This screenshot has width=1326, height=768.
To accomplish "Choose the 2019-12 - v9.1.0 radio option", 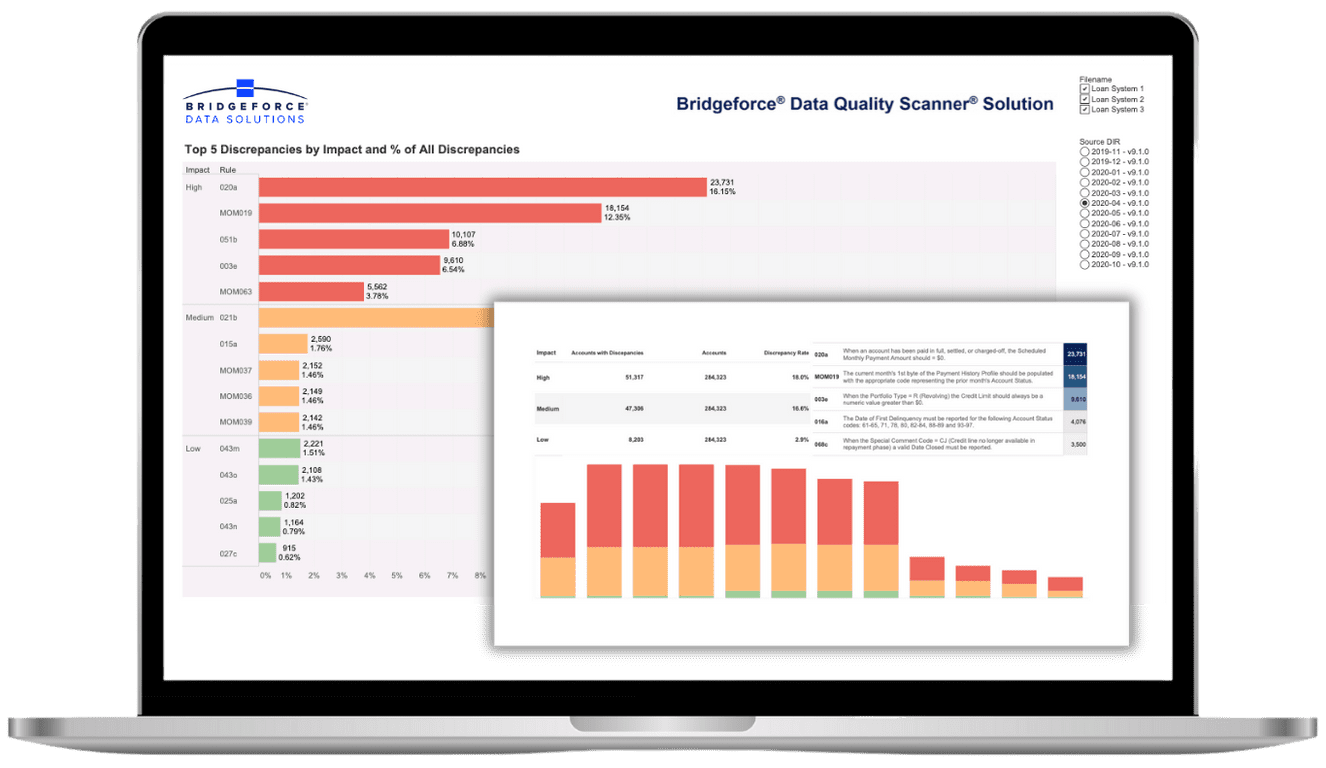I will pos(1085,162).
